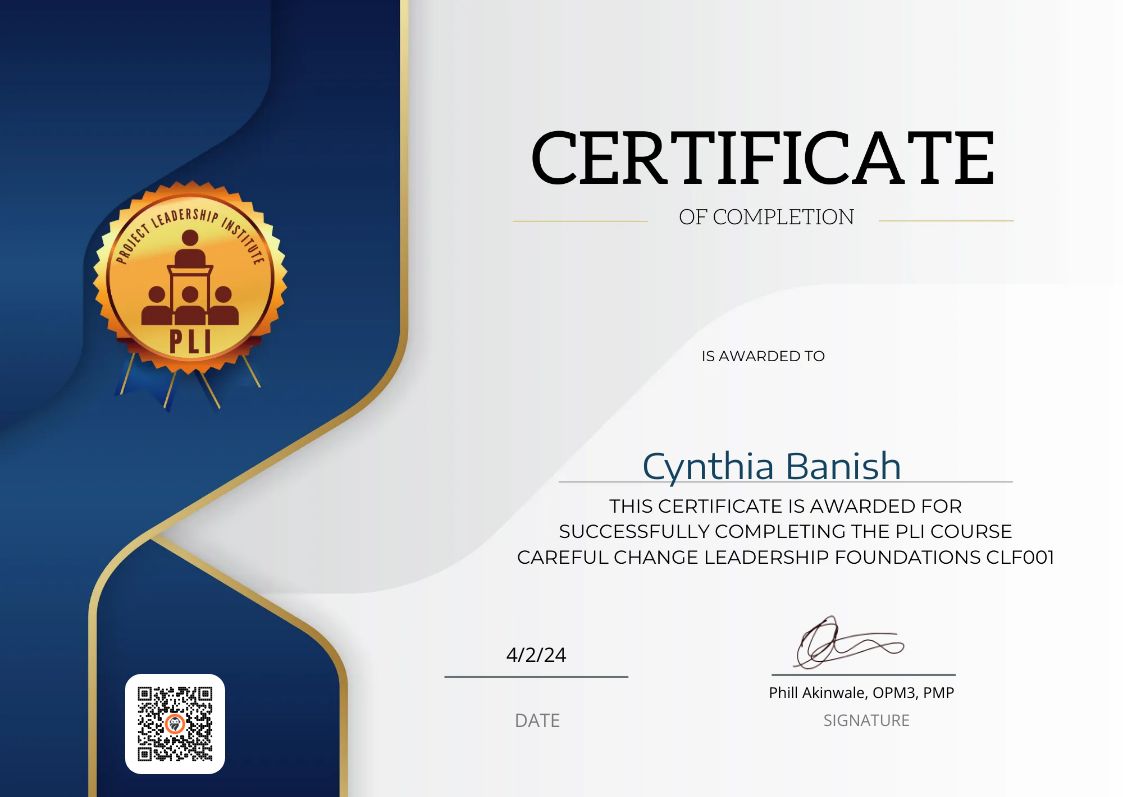
Task: Click the recipient name Cynthia Banish
Action: tap(772, 465)
